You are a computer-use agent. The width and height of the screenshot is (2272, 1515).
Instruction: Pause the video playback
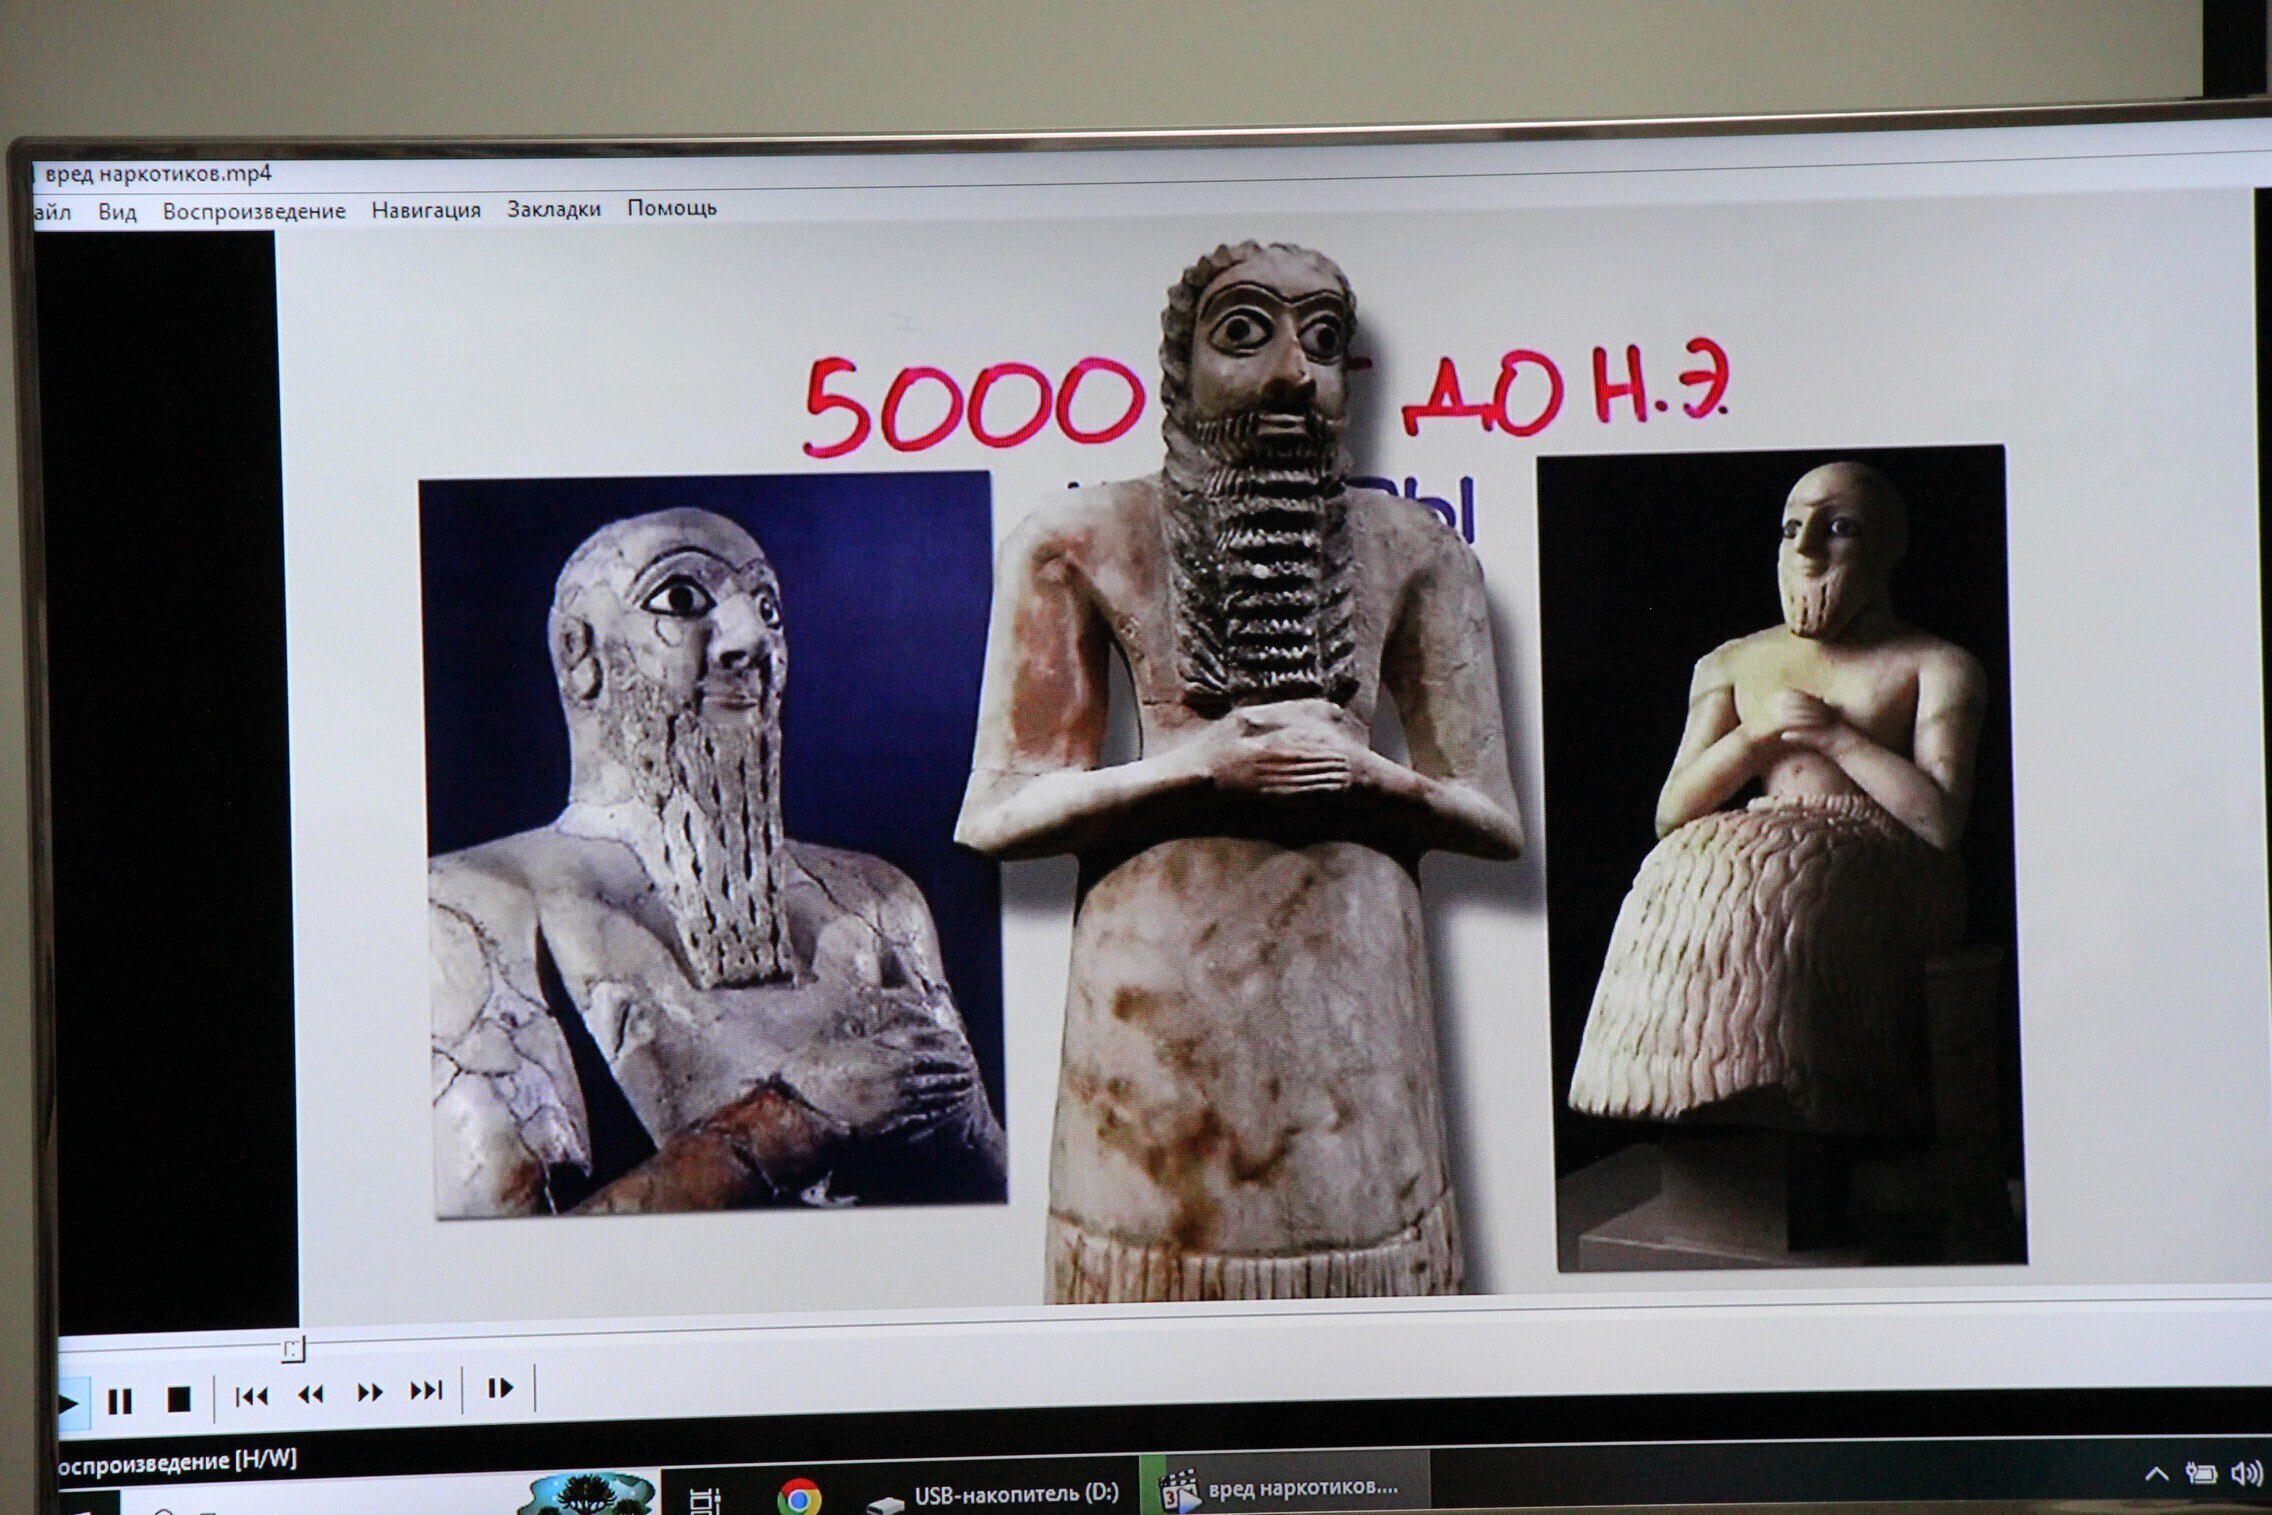pos(120,1400)
